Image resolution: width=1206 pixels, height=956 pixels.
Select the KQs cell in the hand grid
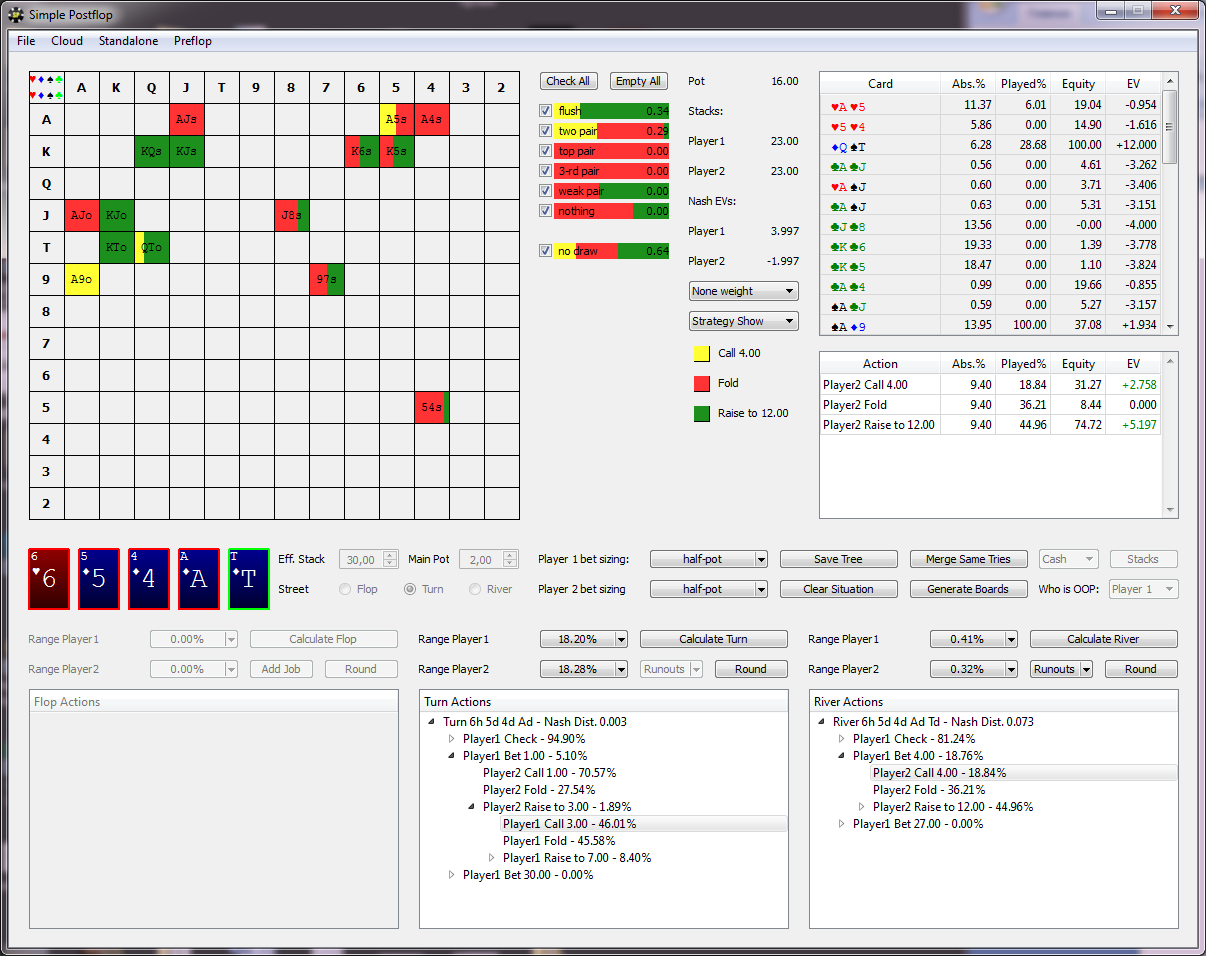coord(152,151)
